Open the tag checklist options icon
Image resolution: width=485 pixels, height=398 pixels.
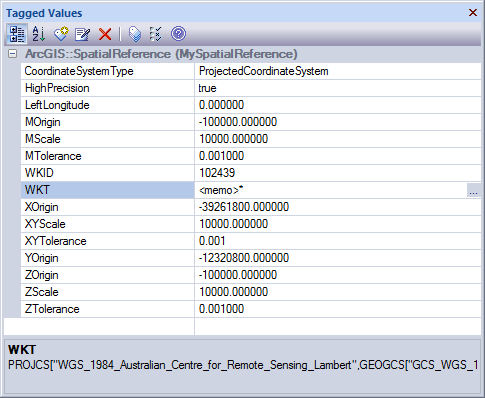coord(156,34)
